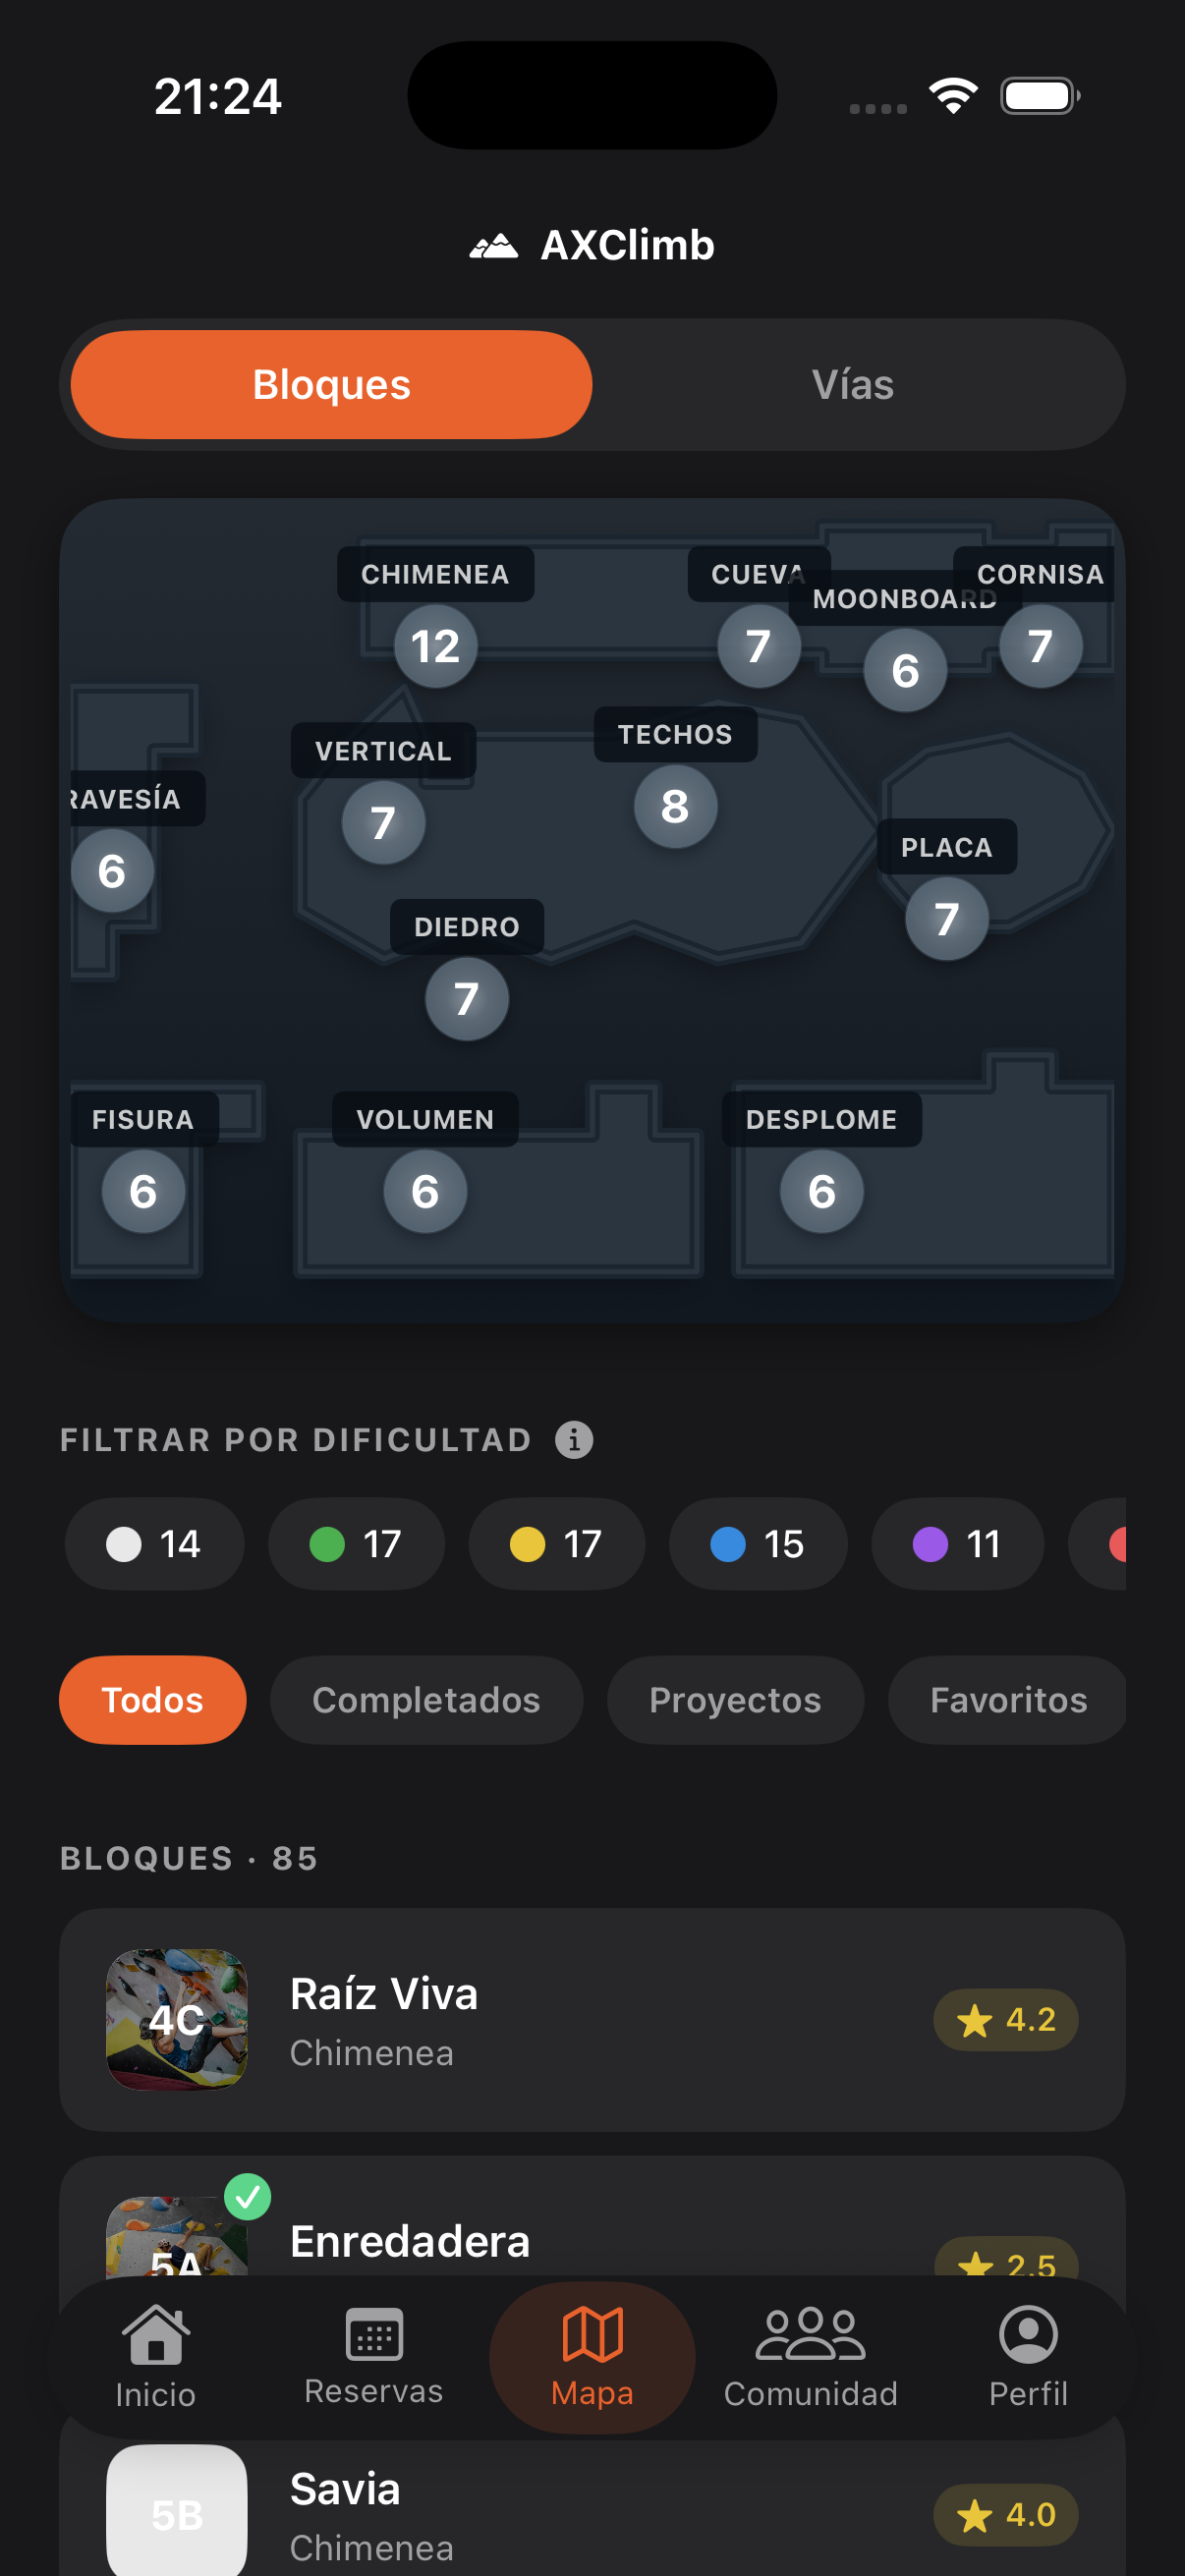This screenshot has width=1185, height=2576.
Task: Filter by green difficulty 17
Action: [356, 1544]
